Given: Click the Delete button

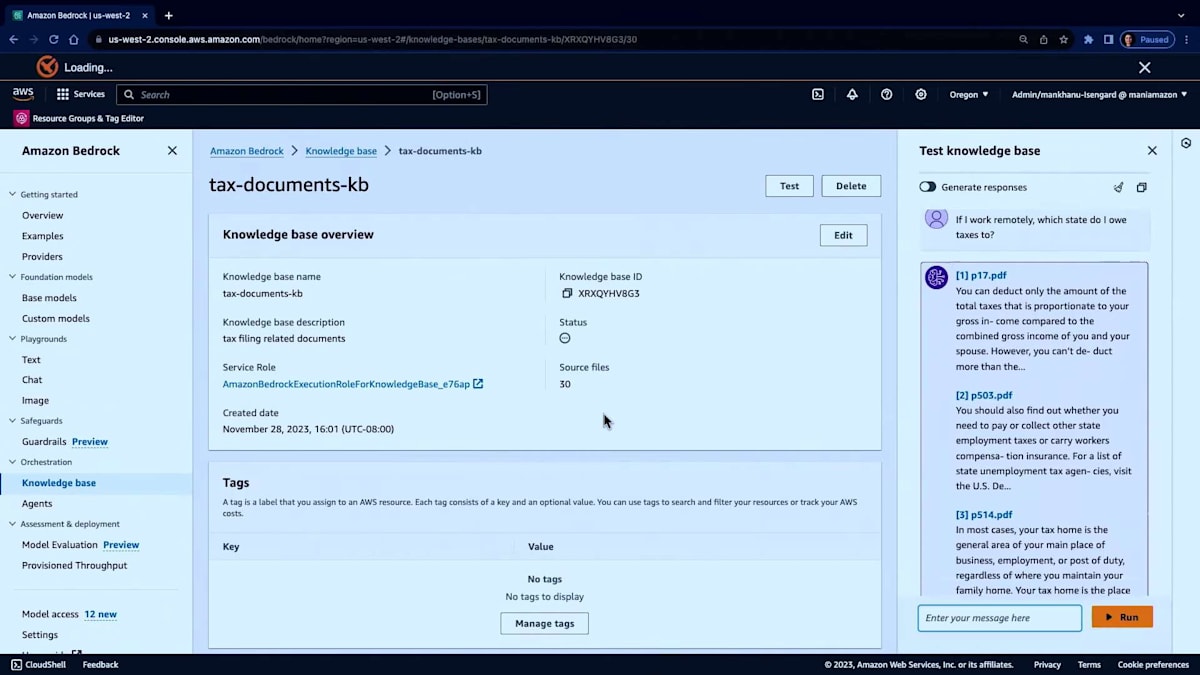Looking at the screenshot, I should tap(851, 186).
